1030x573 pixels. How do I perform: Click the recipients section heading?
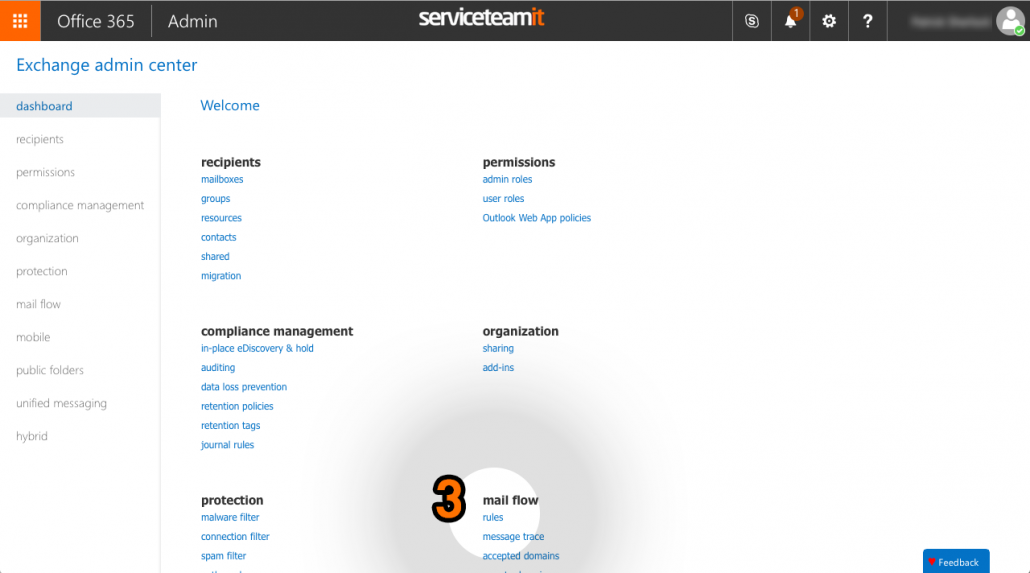pyautogui.click(x=231, y=162)
